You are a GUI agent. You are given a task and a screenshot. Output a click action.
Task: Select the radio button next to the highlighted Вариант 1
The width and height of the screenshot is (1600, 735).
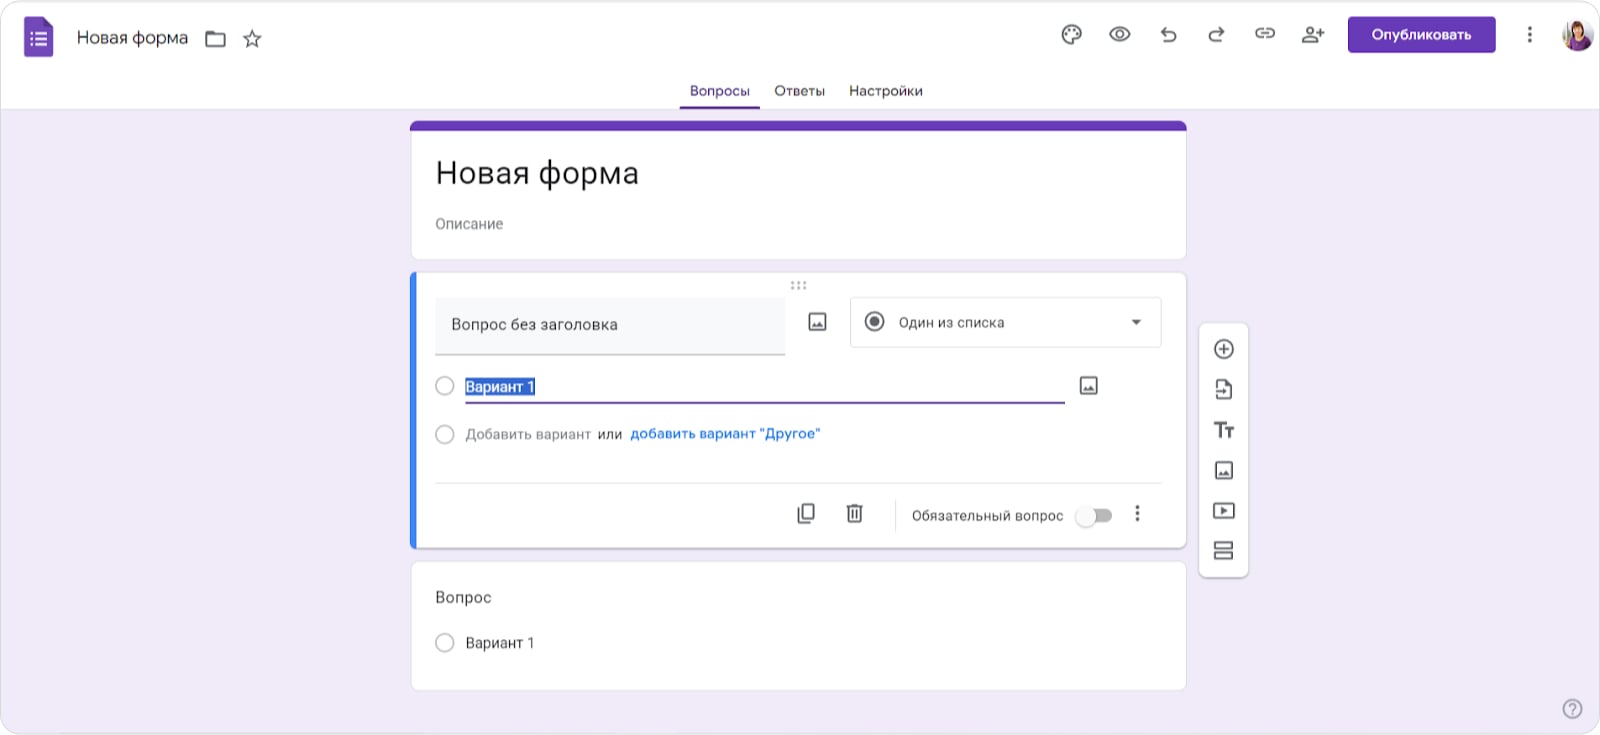coord(445,386)
